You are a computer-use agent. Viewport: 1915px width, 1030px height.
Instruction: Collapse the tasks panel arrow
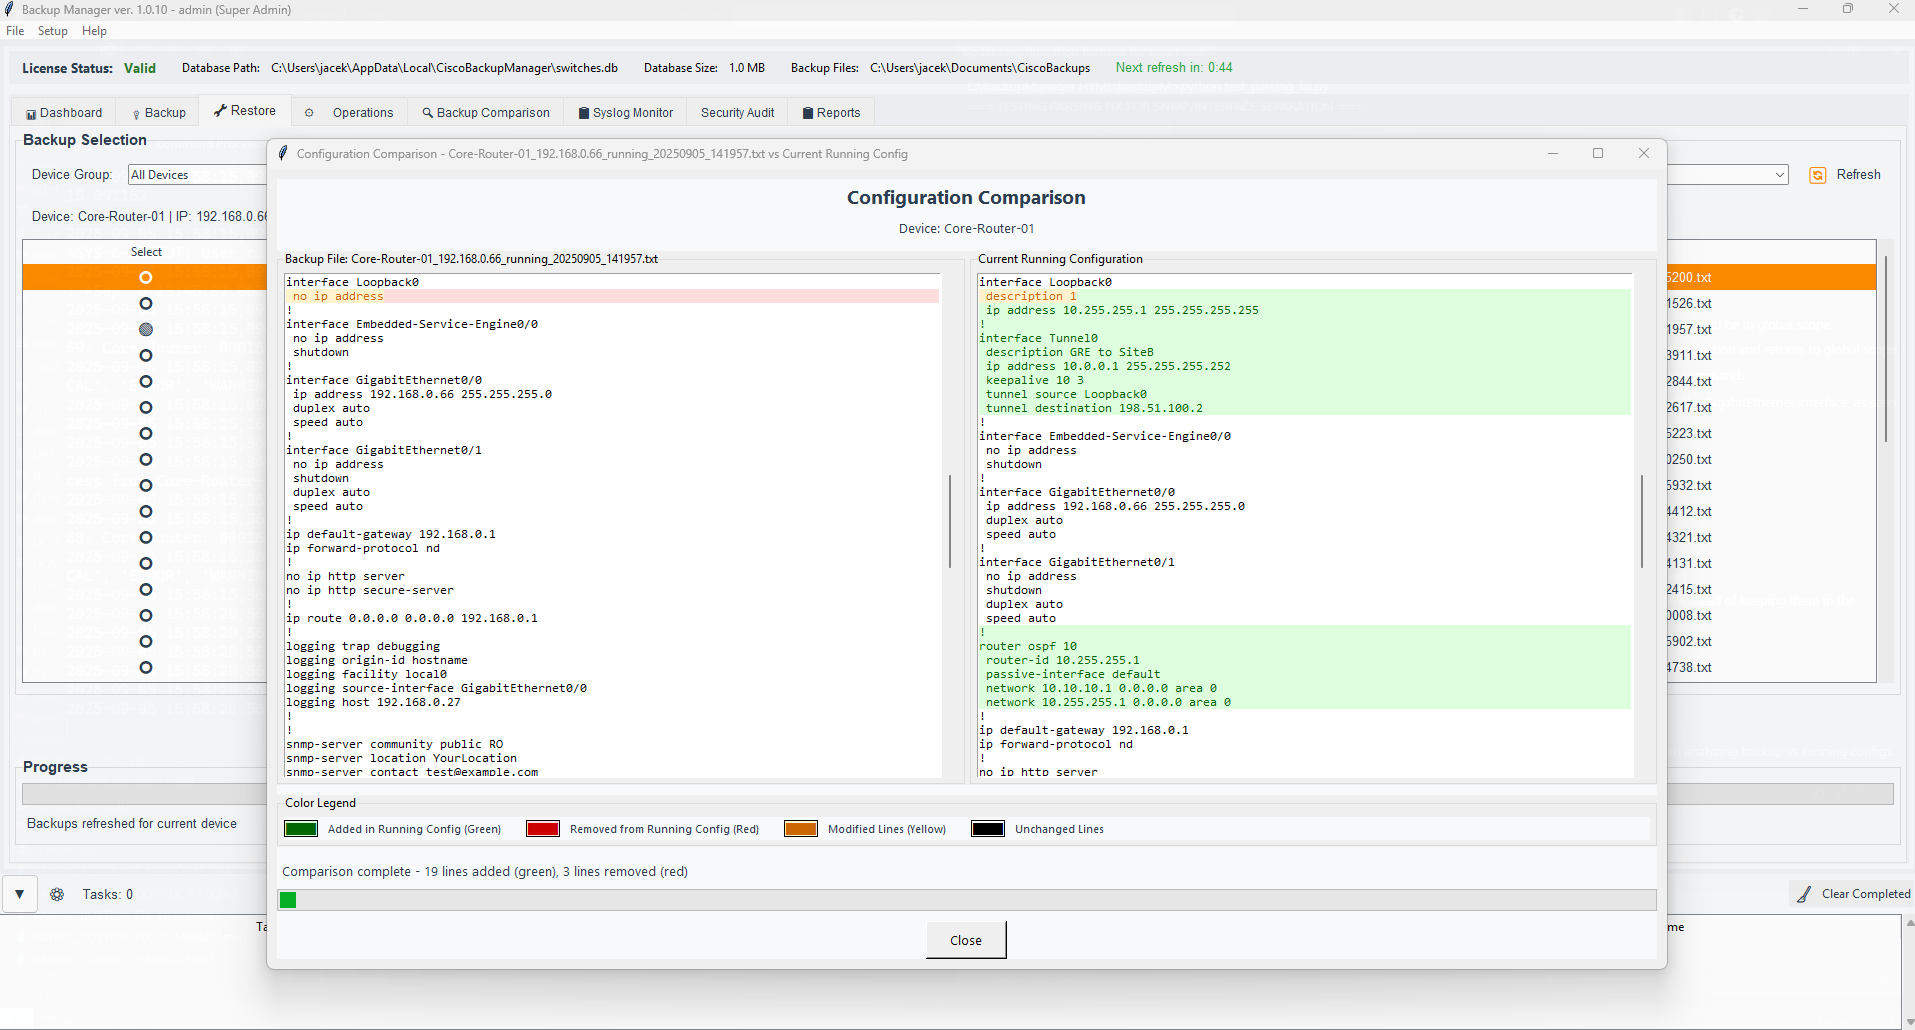[x=19, y=894]
